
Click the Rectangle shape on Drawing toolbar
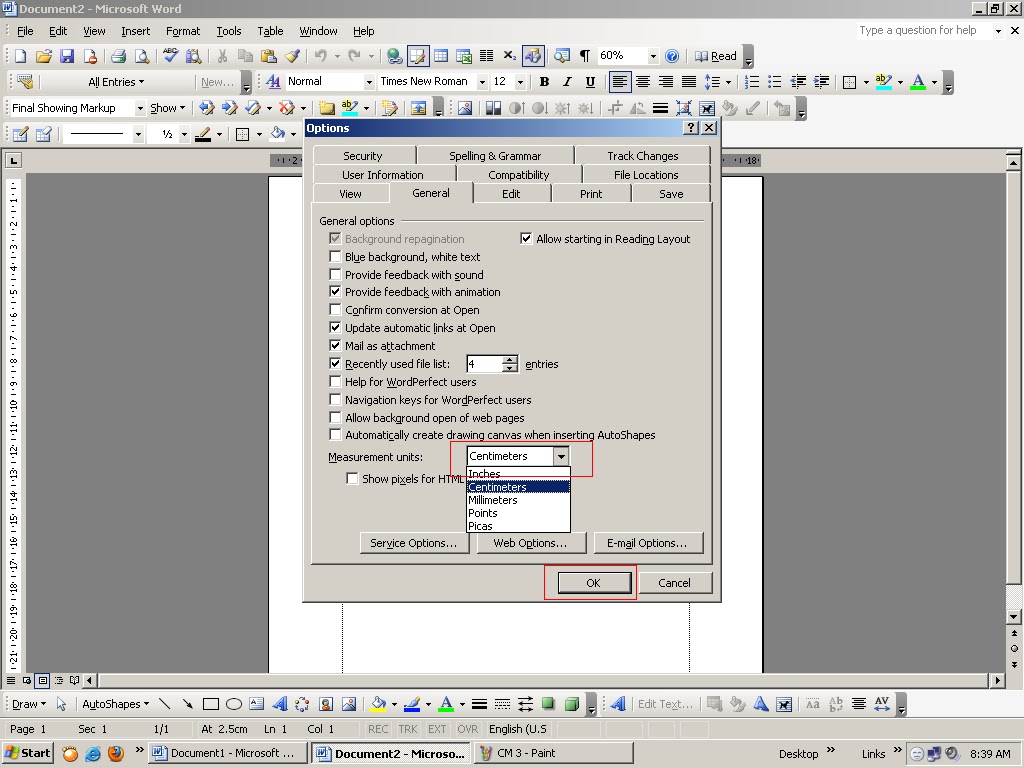210,704
